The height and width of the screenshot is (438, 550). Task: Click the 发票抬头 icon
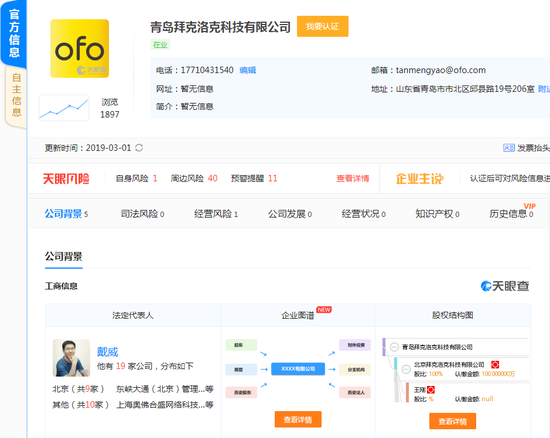[509, 148]
